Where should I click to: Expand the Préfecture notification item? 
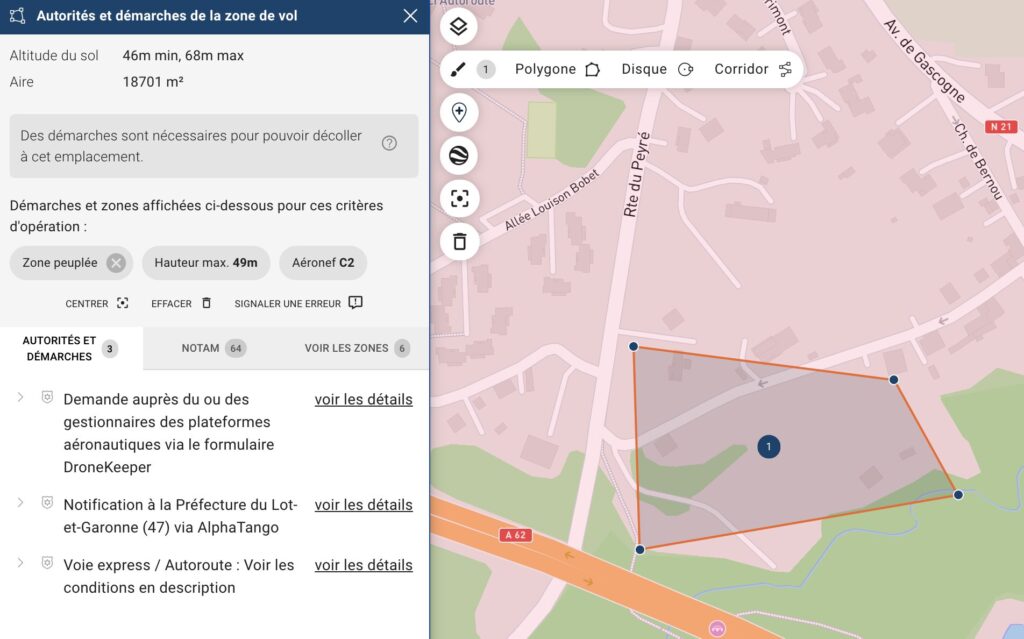click(x=20, y=503)
